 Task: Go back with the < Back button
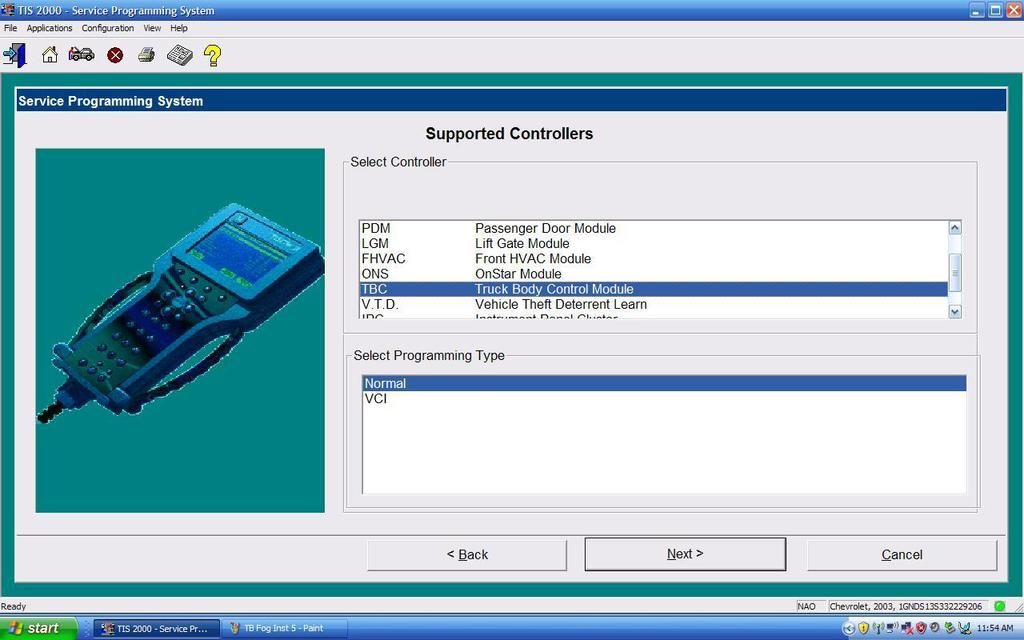click(467, 554)
